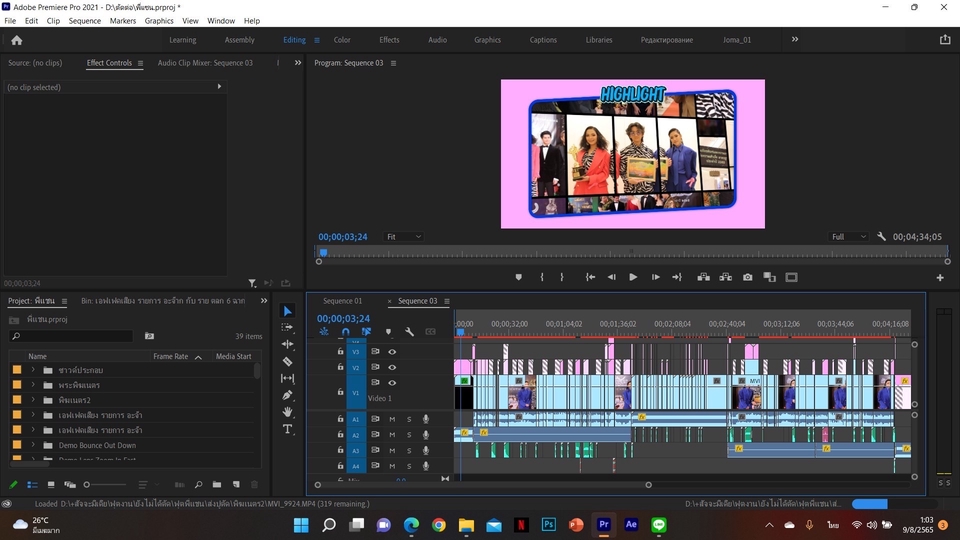The image size is (960, 540).
Task: Toggle Linked Selection in timeline
Action: pyautogui.click(x=366, y=332)
